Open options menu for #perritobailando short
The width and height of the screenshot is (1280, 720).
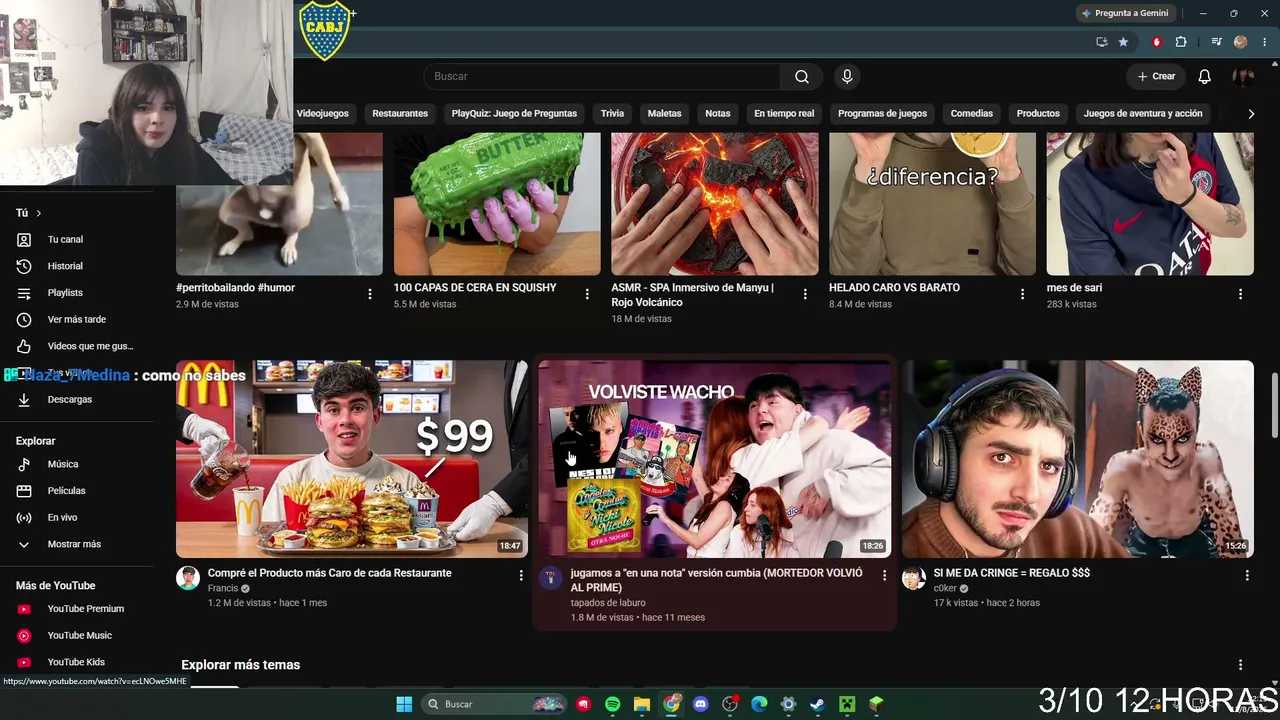pos(369,294)
